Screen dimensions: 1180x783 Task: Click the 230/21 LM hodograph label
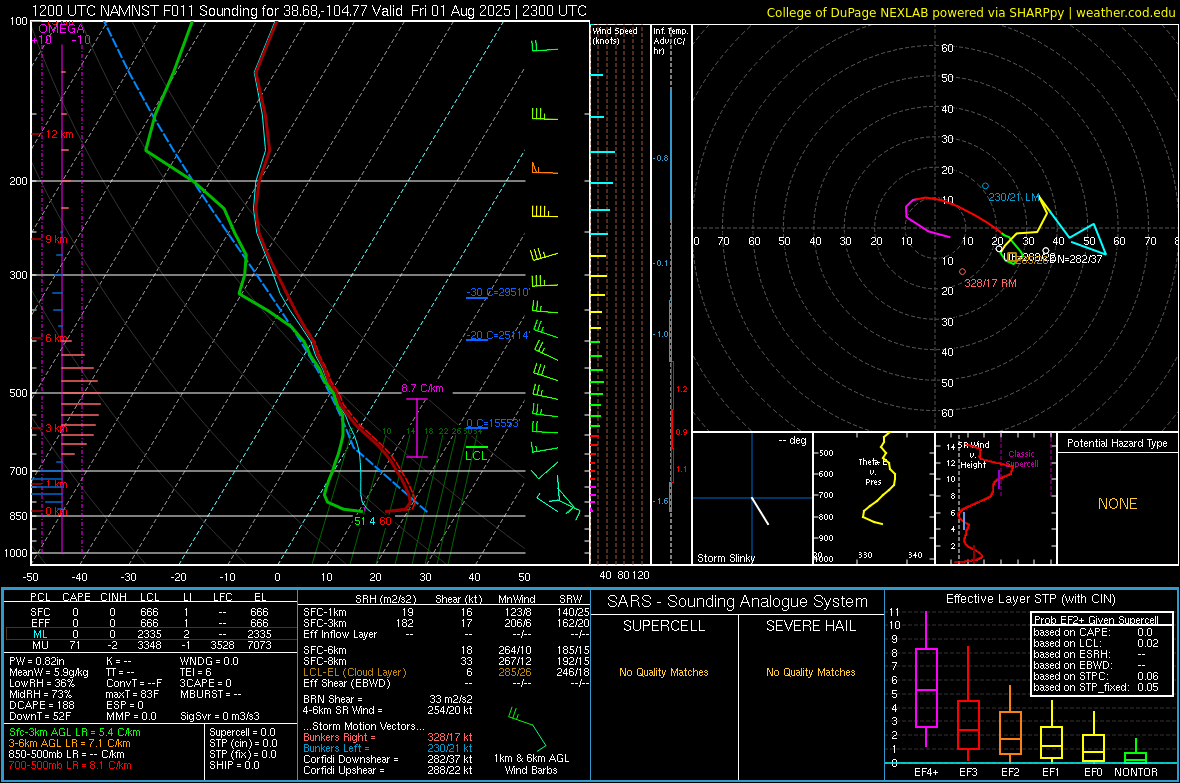1014,197
